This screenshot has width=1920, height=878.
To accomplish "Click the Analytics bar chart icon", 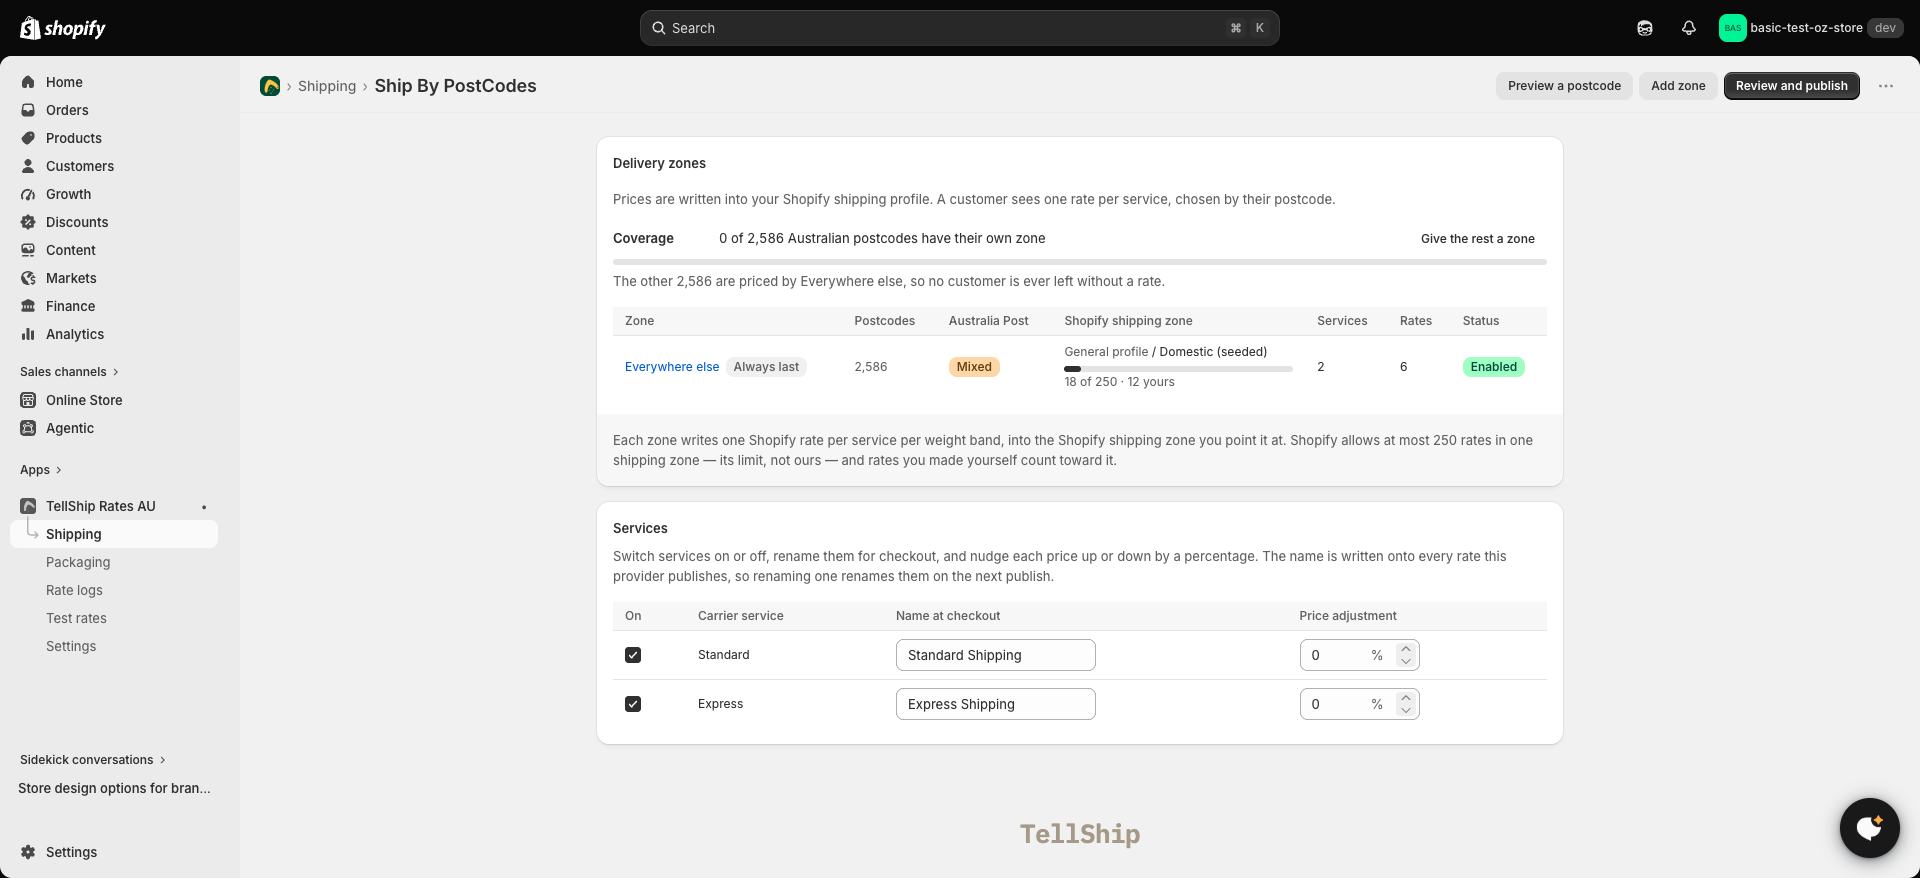I will click(x=28, y=334).
